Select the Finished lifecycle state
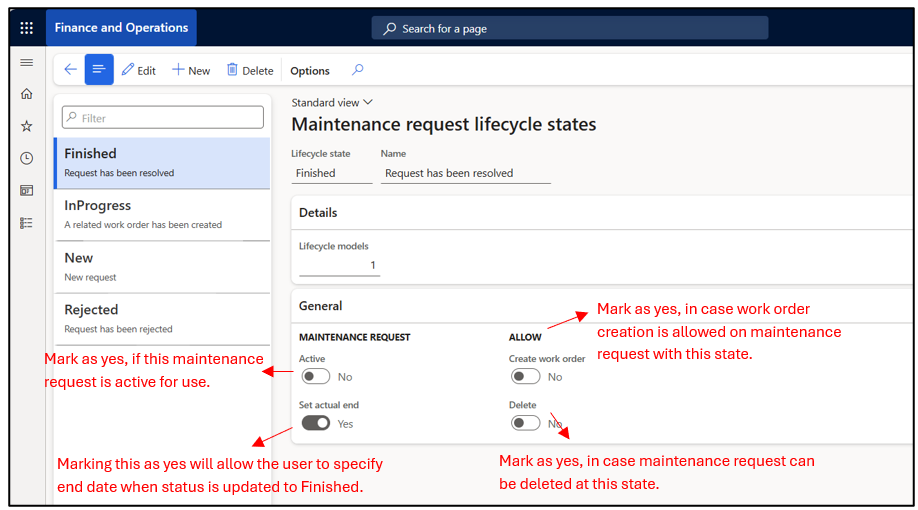 pyautogui.click(x=162, y=163)
